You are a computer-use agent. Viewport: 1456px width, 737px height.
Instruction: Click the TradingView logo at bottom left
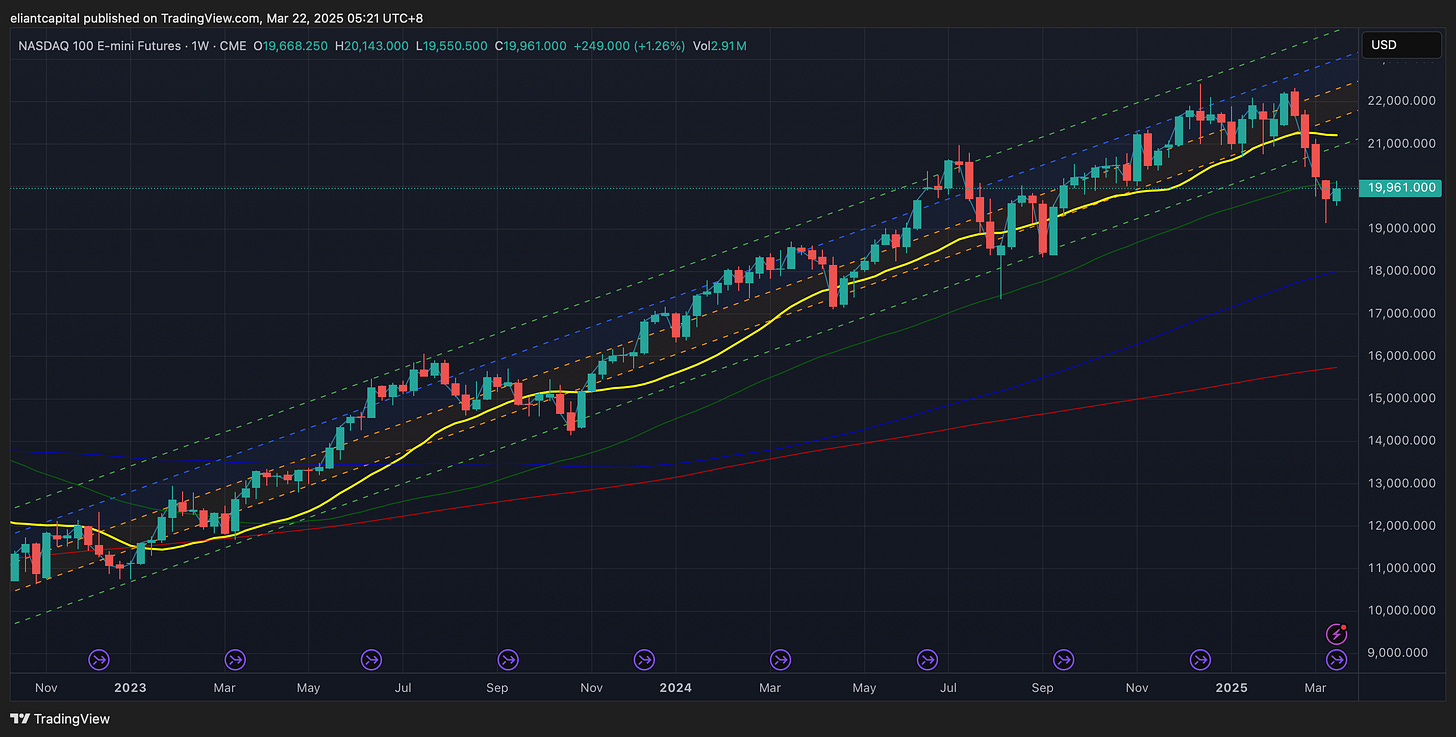tap(60, 718)
